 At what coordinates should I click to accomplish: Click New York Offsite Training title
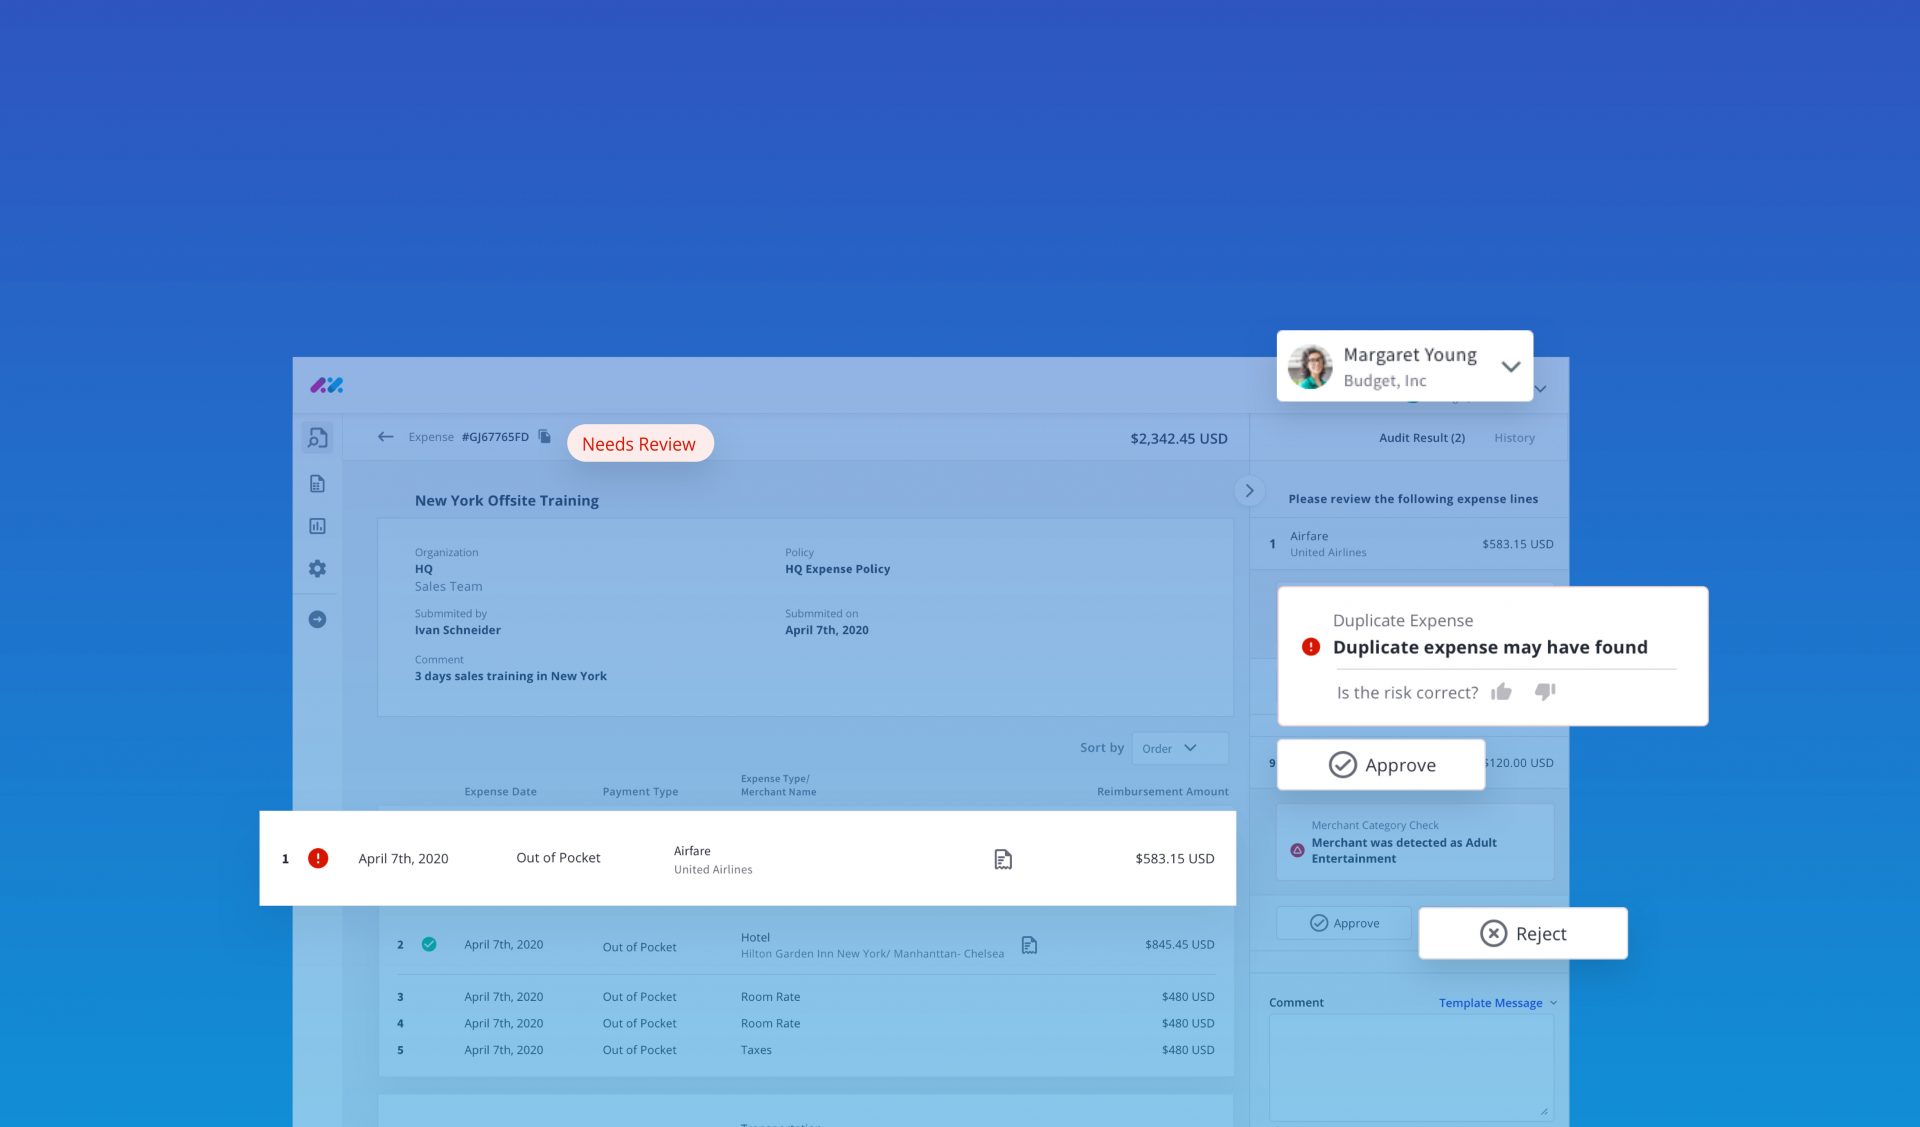click(507, 500)
